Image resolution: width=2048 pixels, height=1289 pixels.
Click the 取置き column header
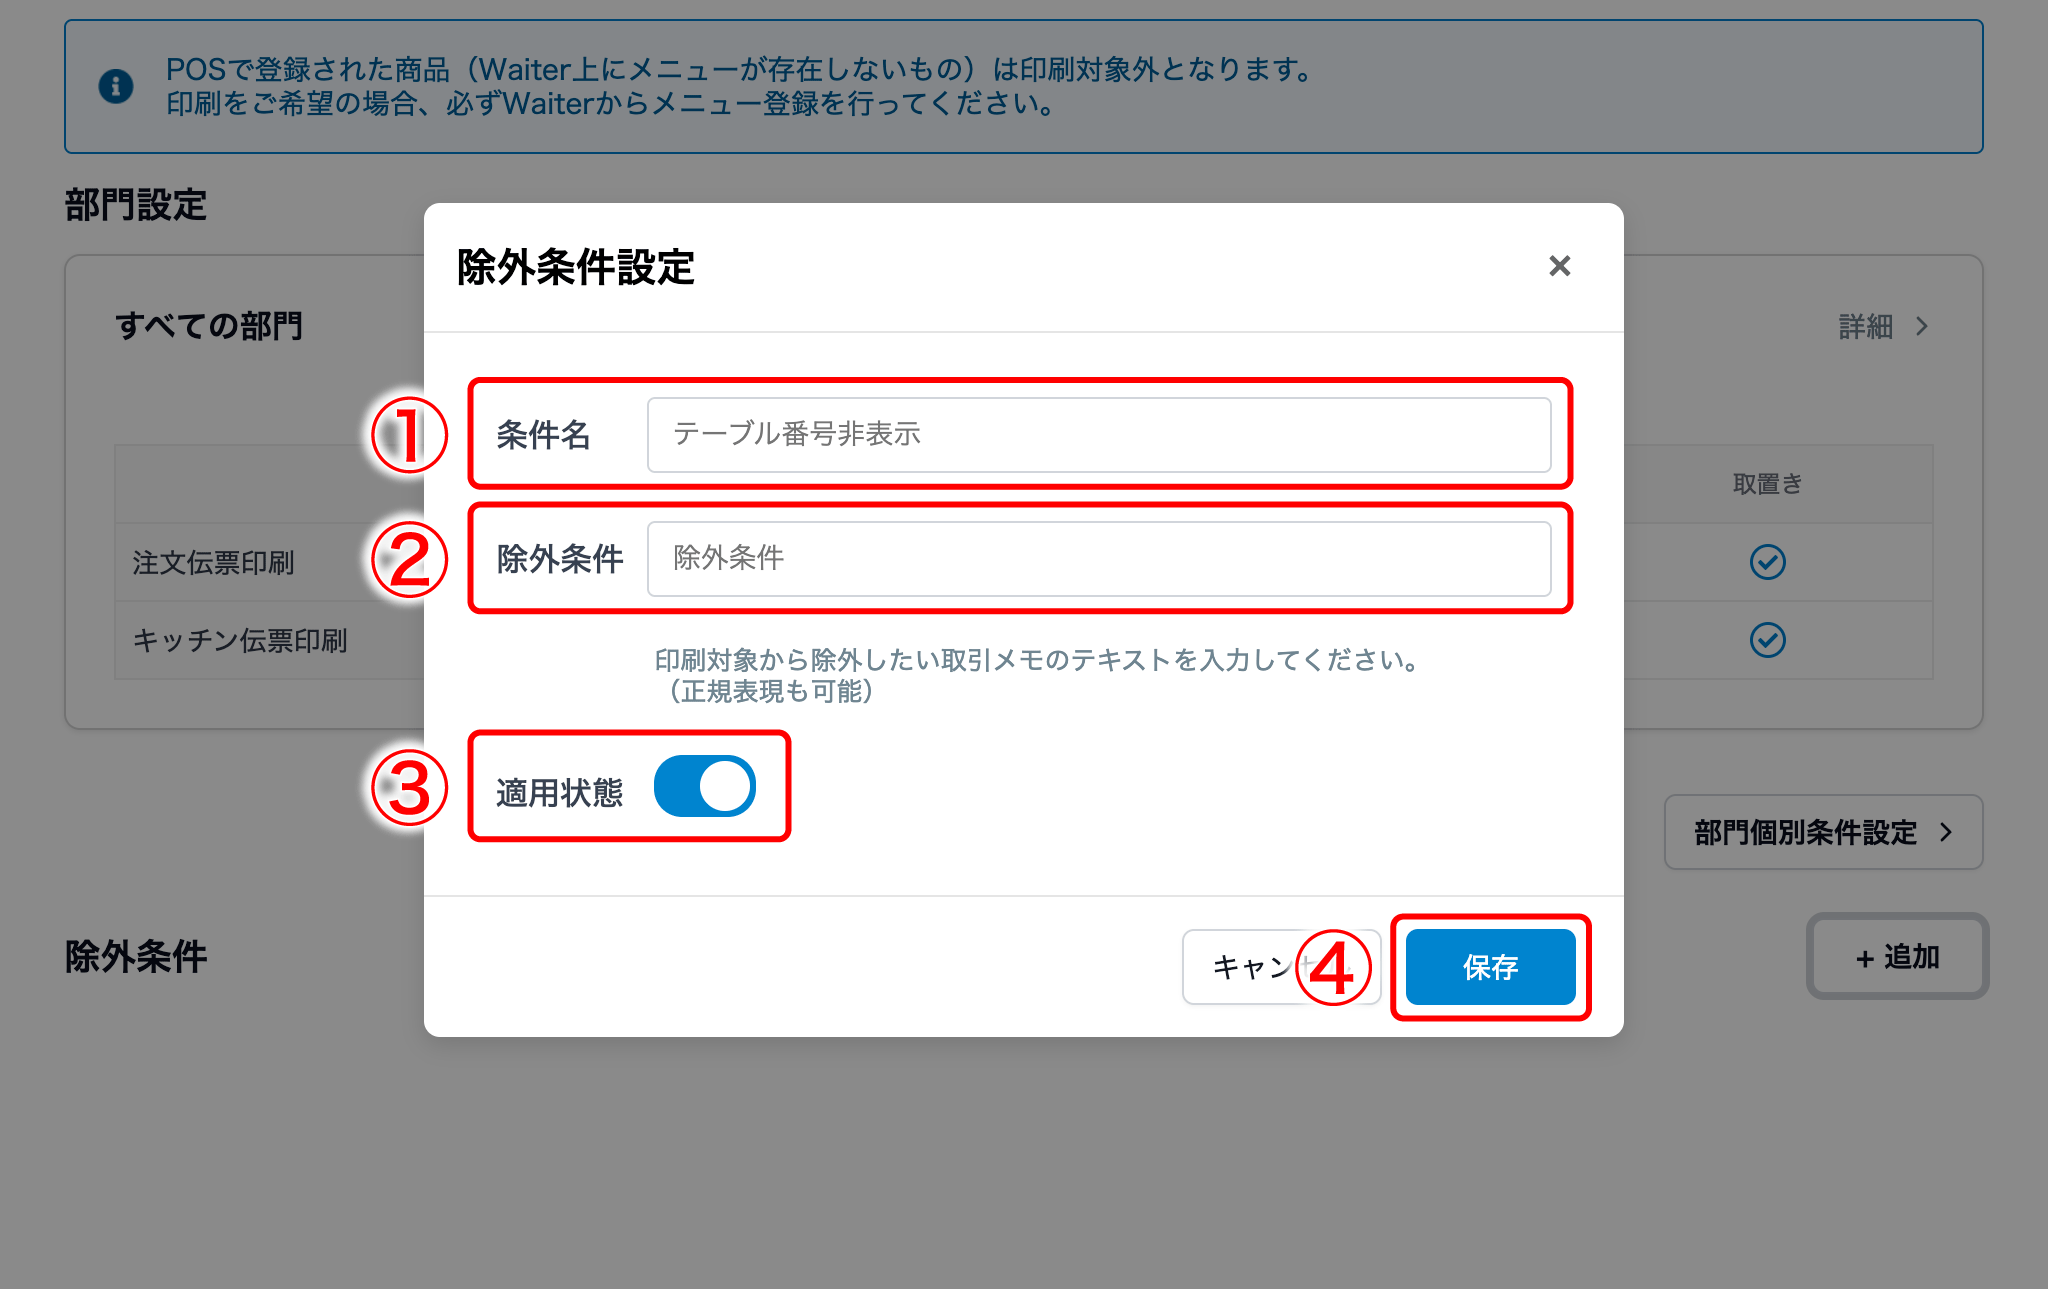(1767, 484)
